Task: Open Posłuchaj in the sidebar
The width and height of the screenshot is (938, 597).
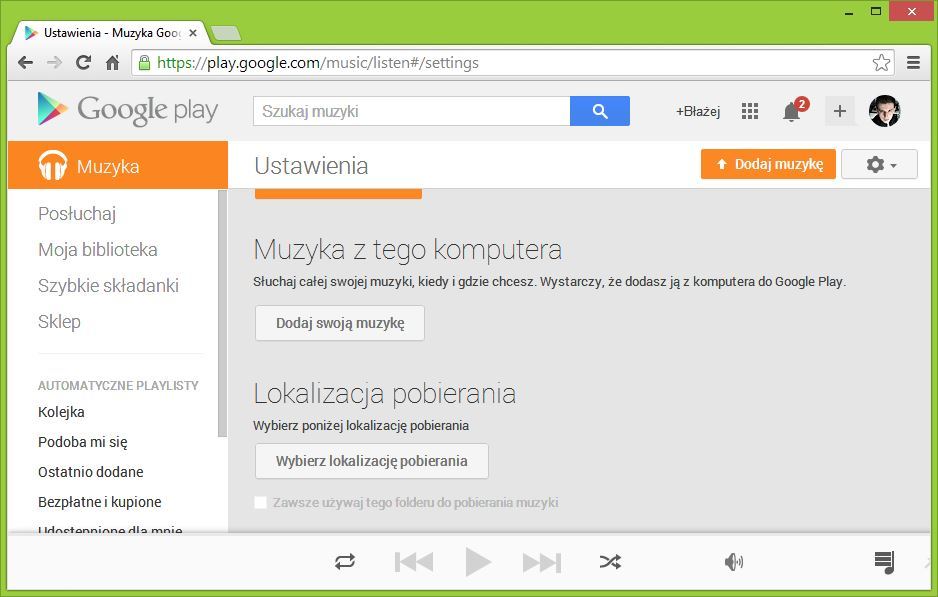Action: click(x=77, y=214)
